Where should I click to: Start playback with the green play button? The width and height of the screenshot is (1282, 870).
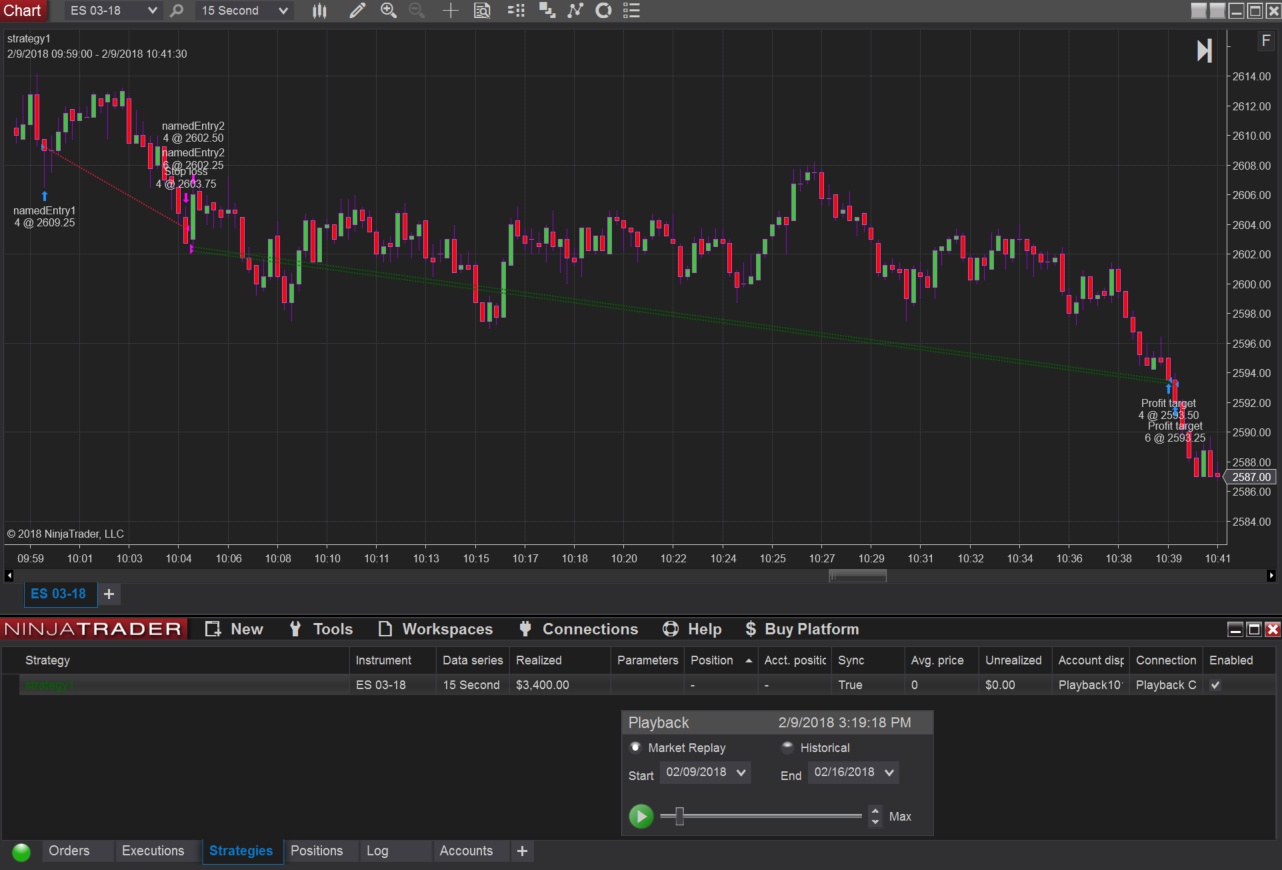click(x=641, y=817)
